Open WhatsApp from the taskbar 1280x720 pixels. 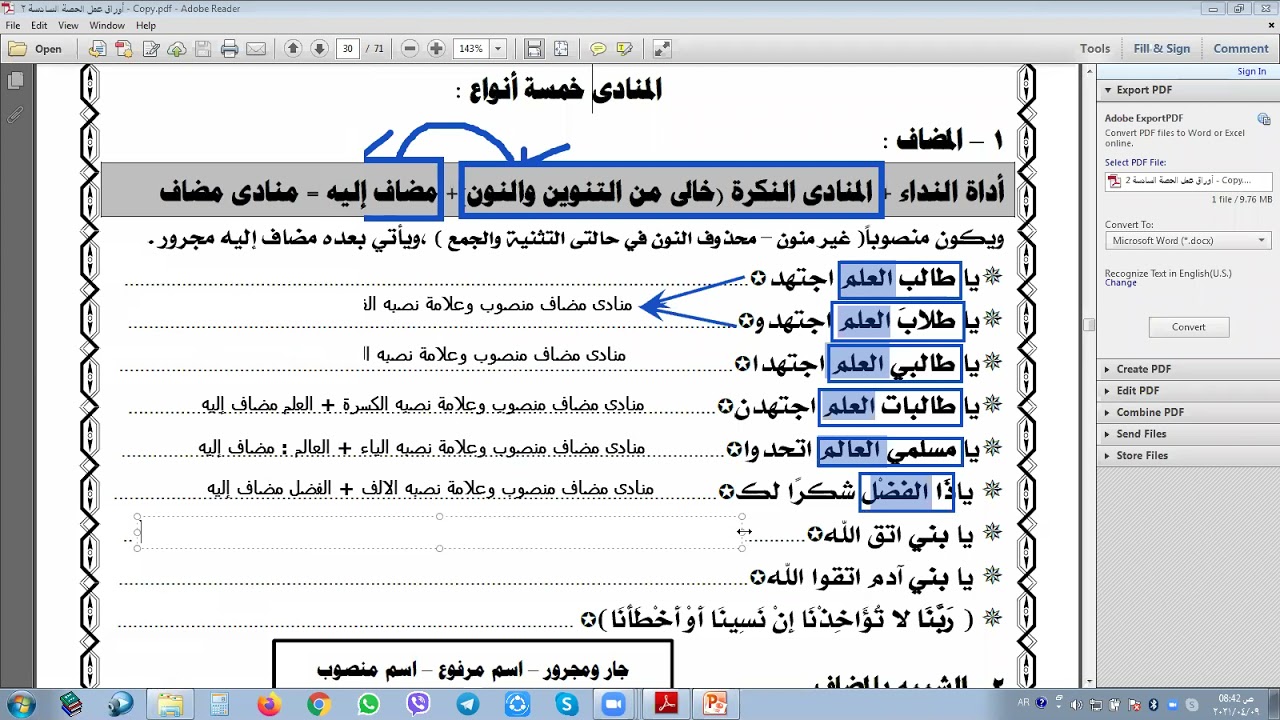tap(368, 704)
